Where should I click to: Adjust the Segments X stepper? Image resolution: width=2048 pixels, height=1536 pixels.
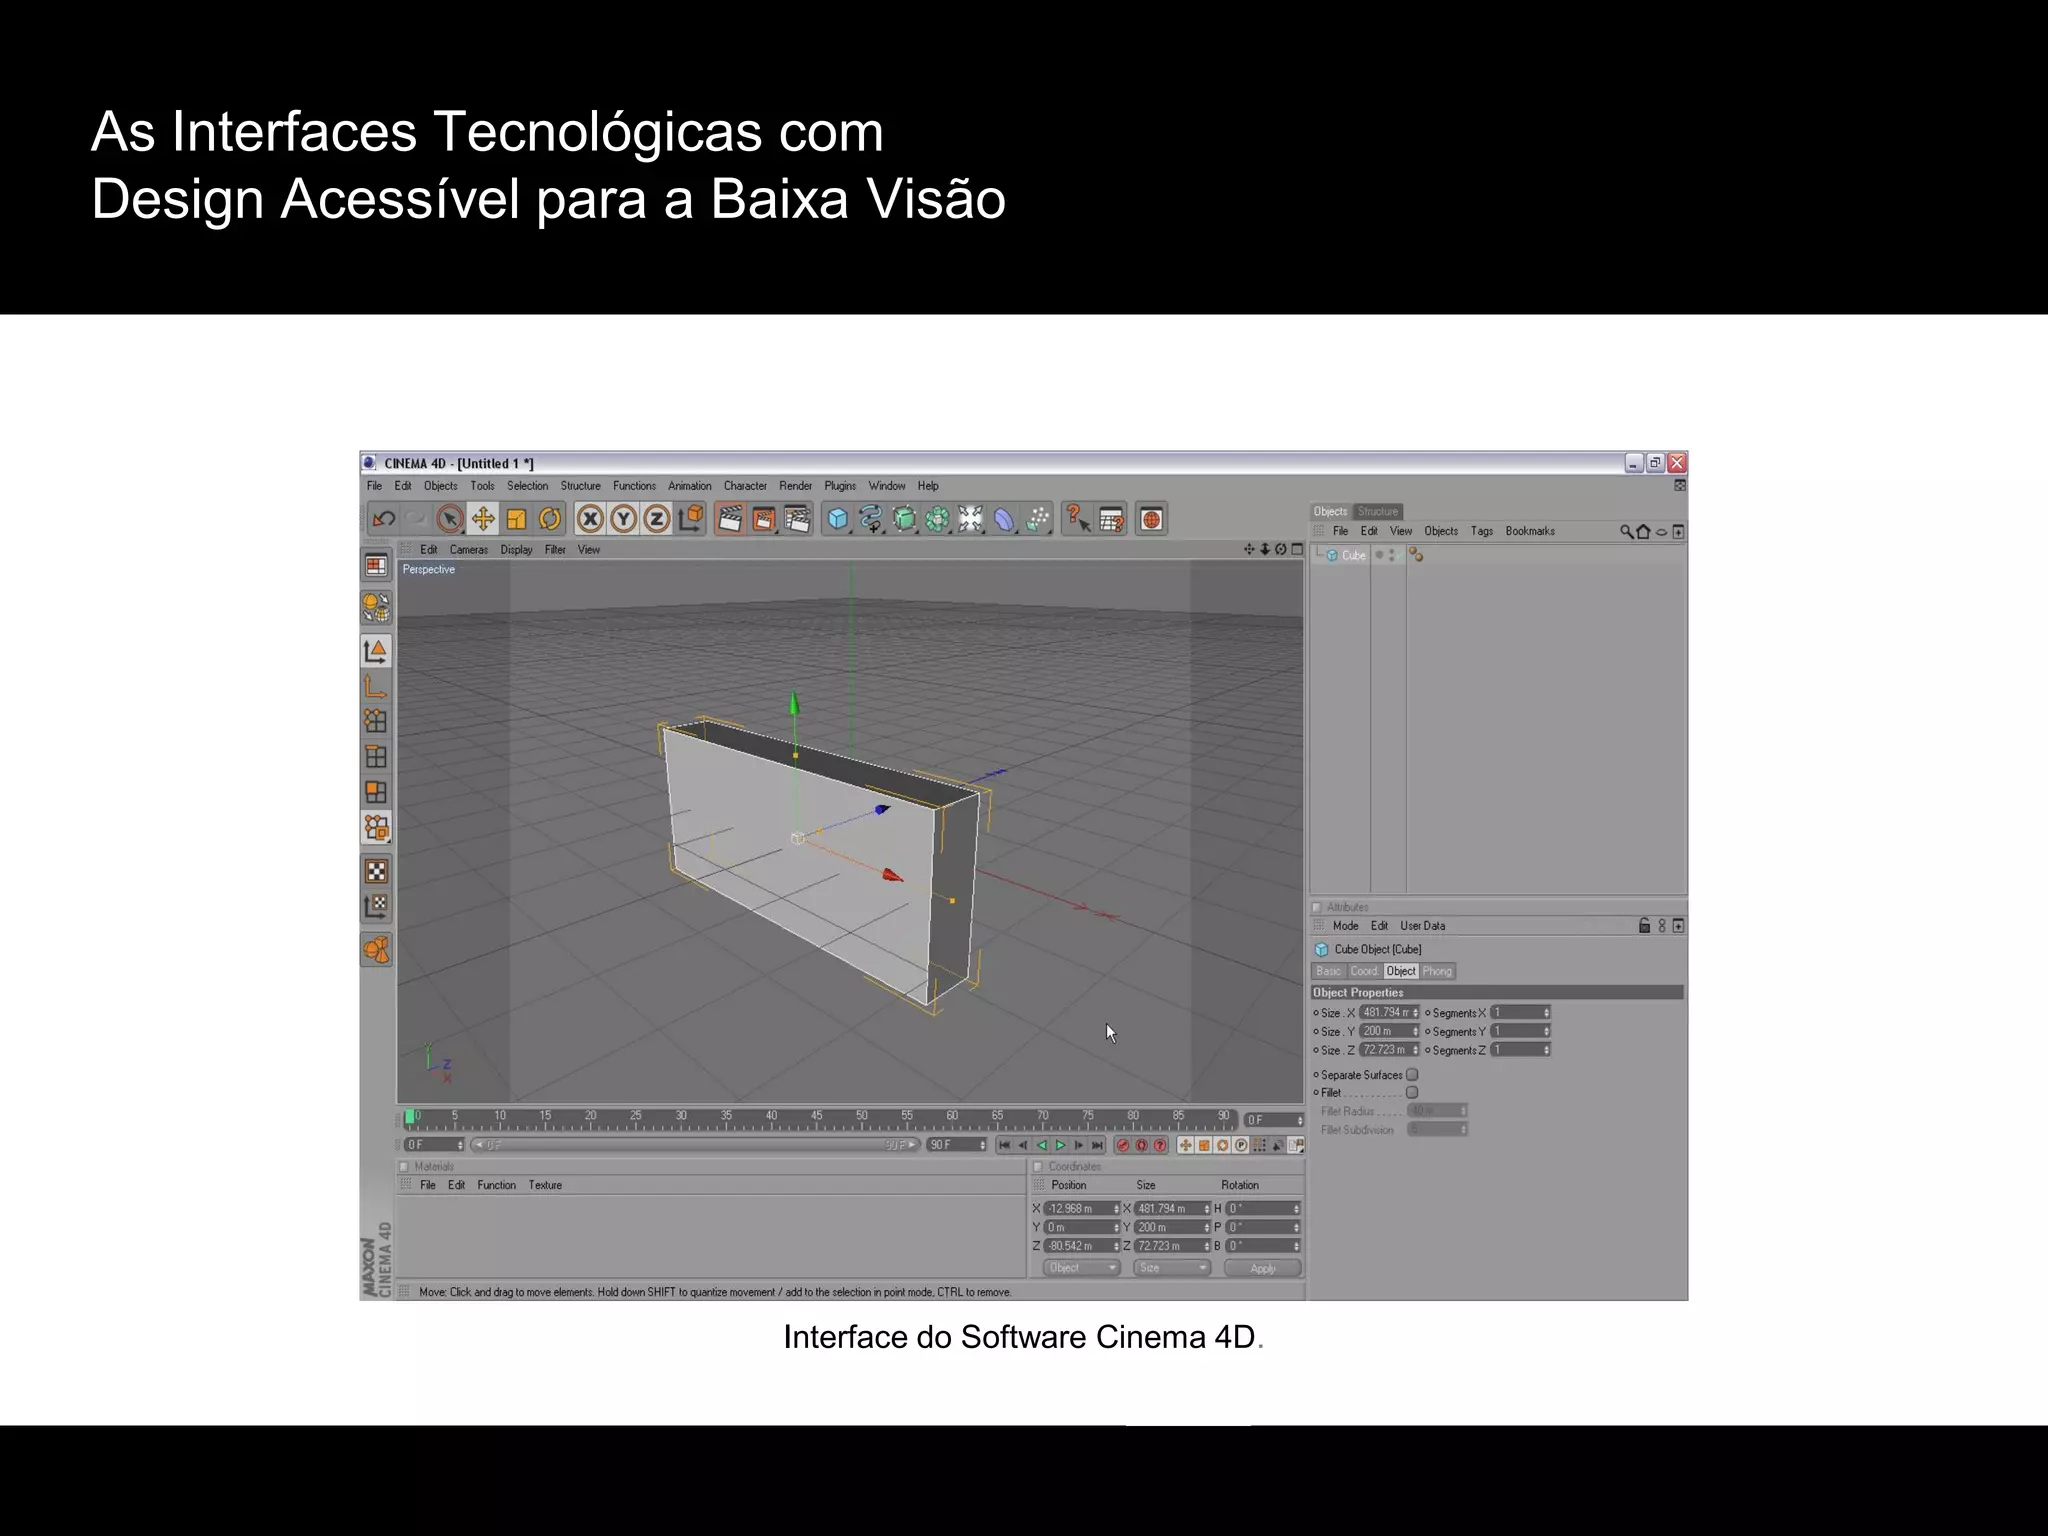pos(1546,1013)
